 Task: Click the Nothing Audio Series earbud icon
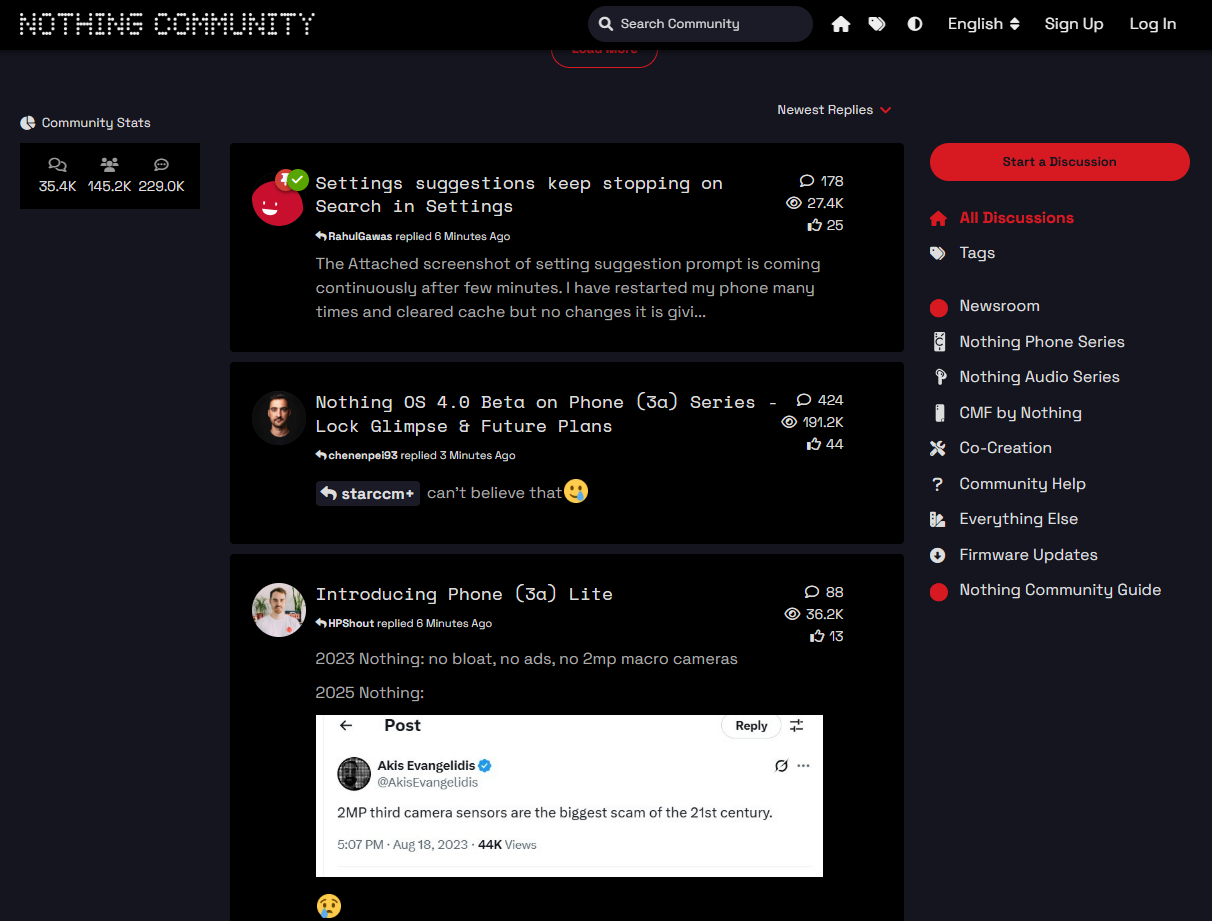pyautogui.click(x=938, y=377)
